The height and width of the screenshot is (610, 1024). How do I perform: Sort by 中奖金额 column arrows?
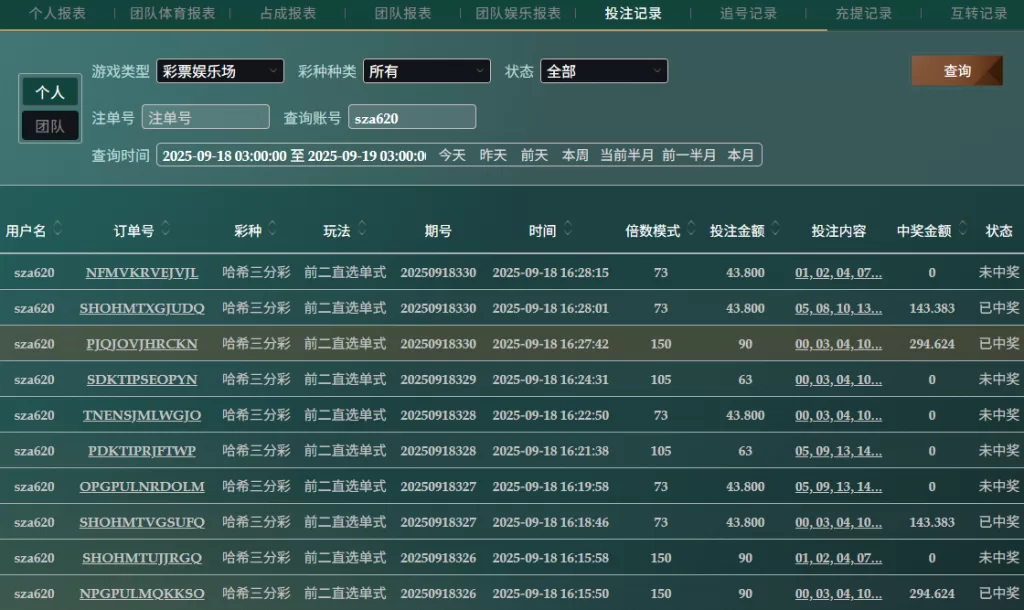click(963, 230)
